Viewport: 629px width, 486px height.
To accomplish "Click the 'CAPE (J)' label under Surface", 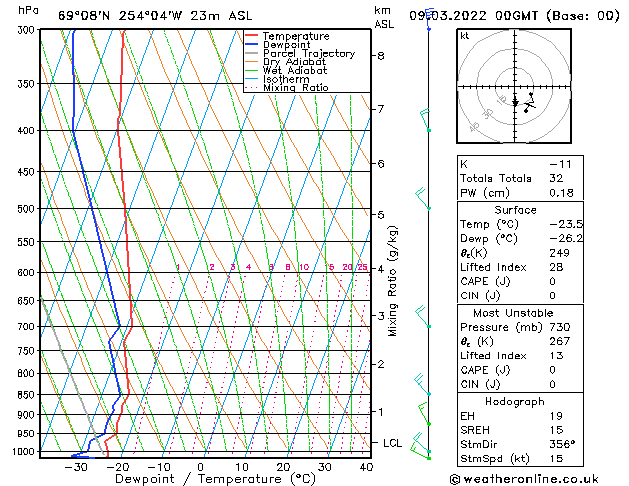I will tap(485, 281).
